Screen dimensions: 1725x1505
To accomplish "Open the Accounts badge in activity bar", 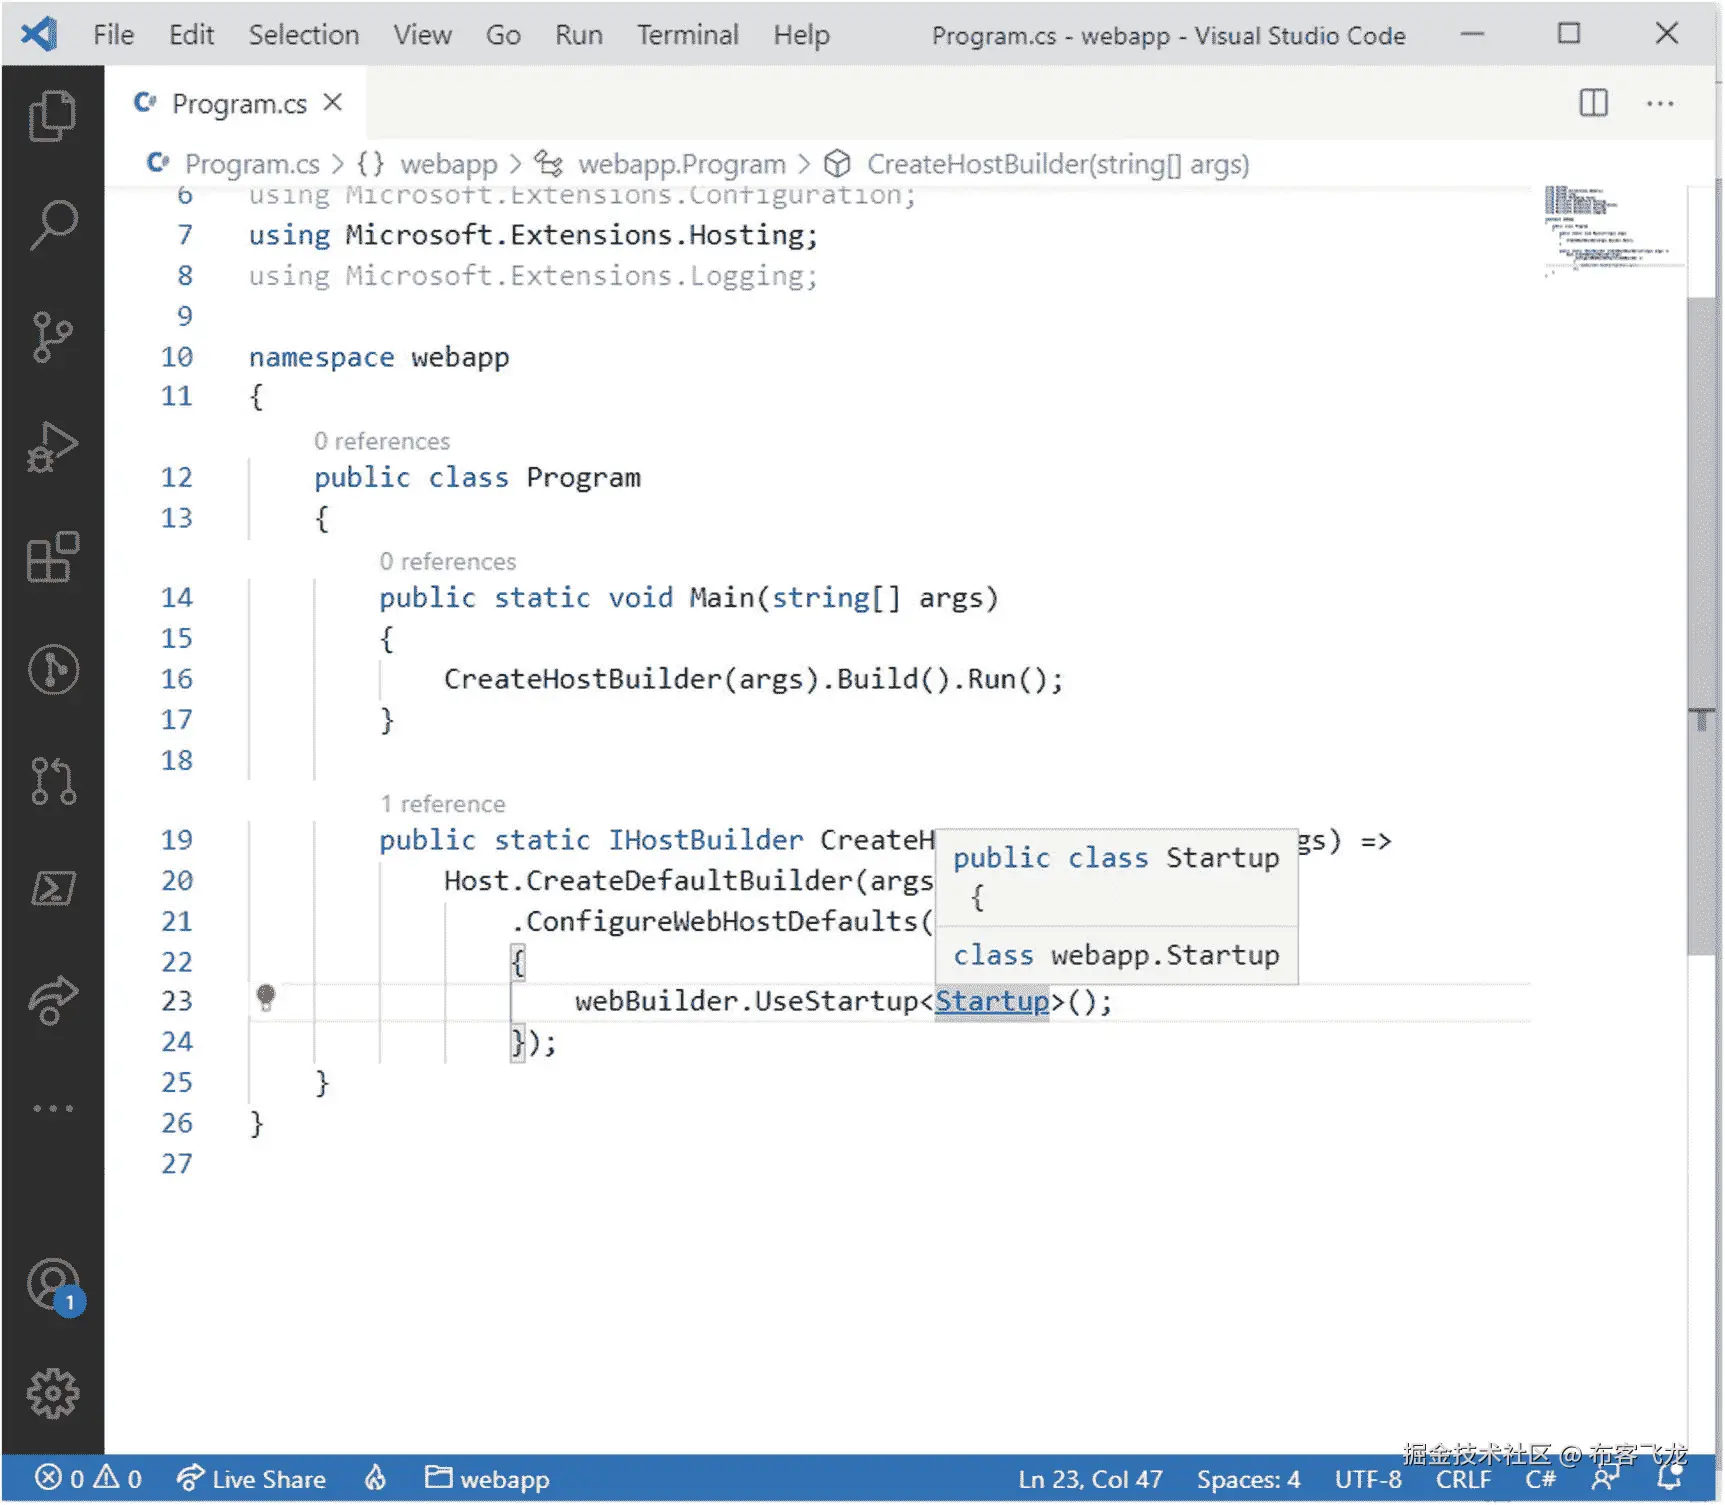I will pyautogui.click(x=52, y=1287).
